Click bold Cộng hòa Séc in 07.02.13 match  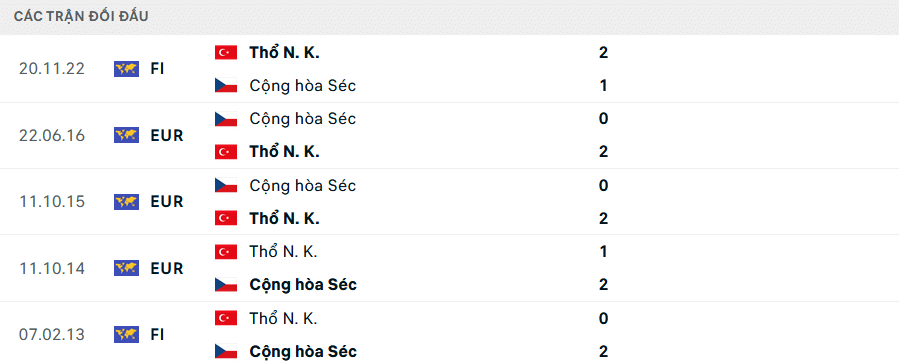[303, 351]
